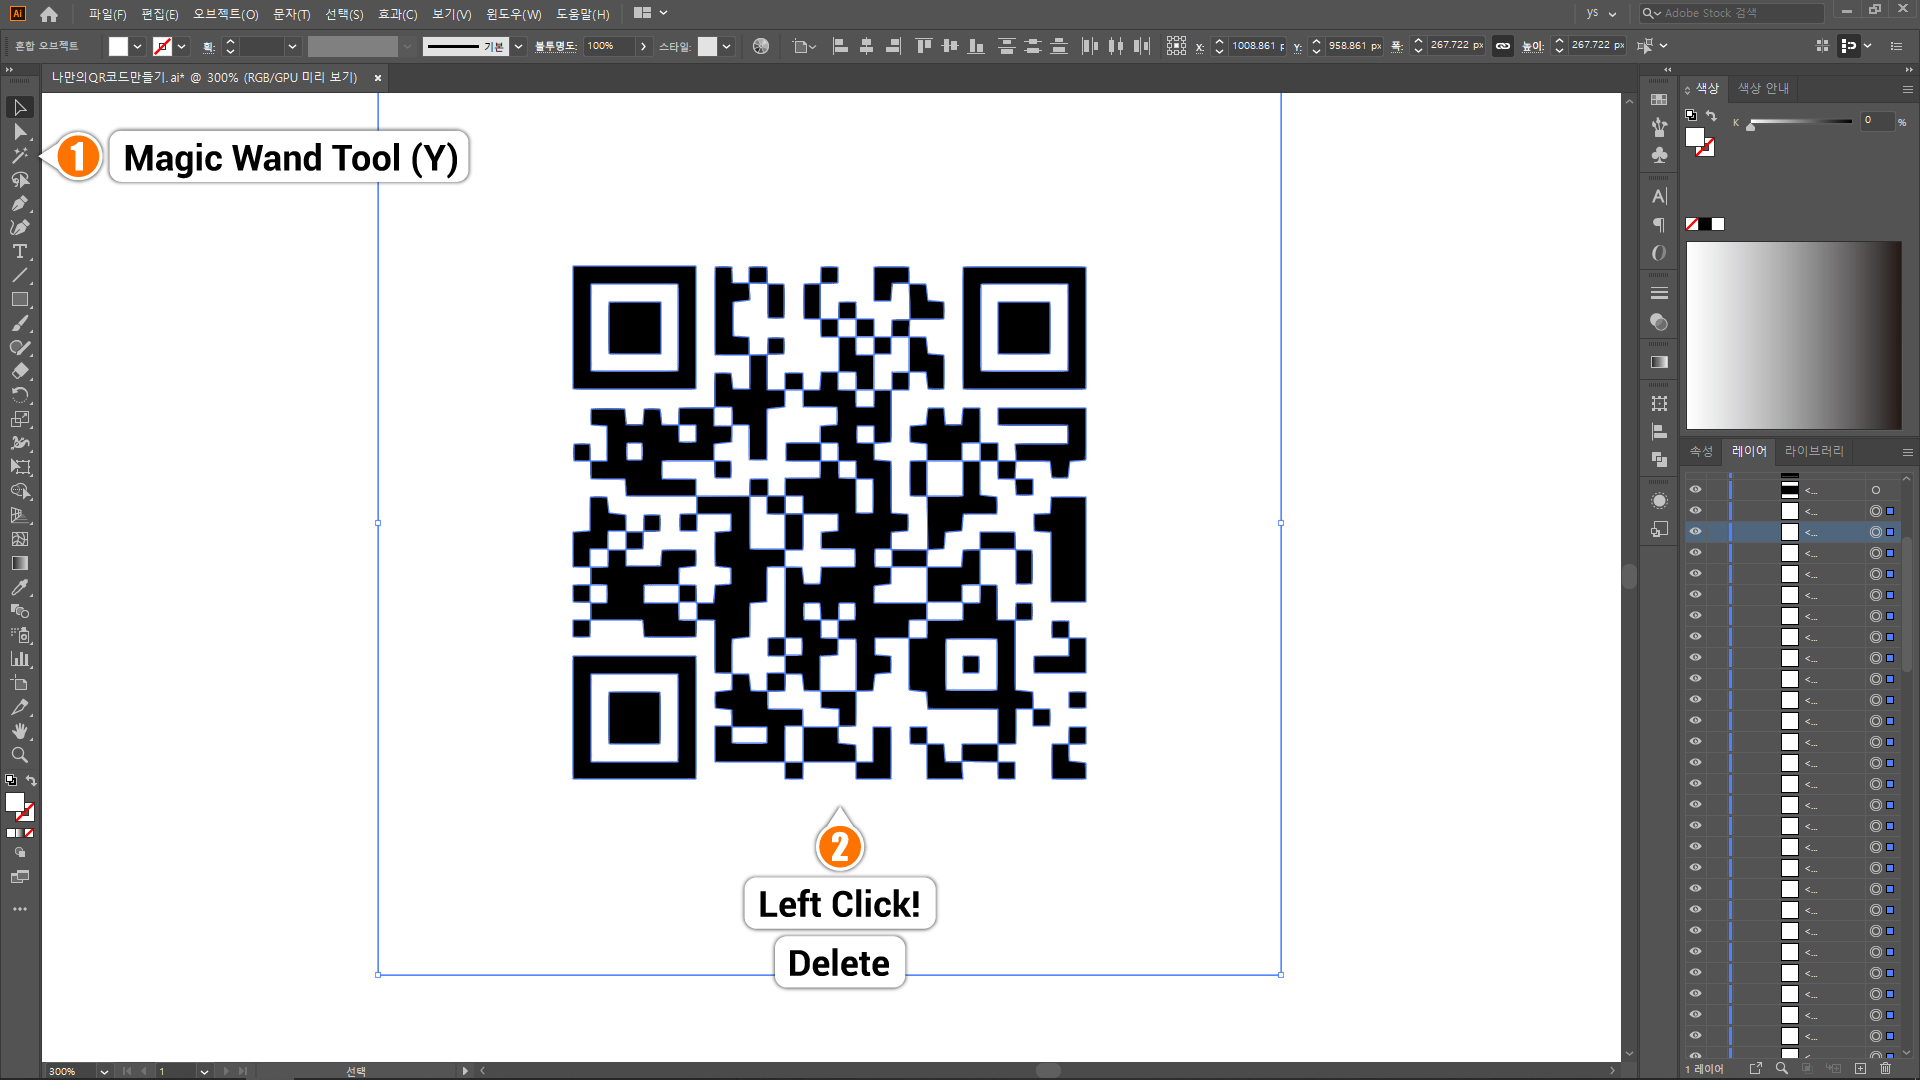The height and width of the screenshot is (1080, 1920).
Task: Select the Type tool
Action: pos(20,252)
